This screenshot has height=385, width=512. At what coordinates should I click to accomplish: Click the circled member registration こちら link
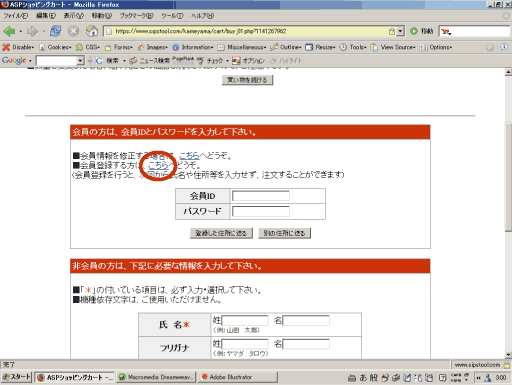[158, 165]
